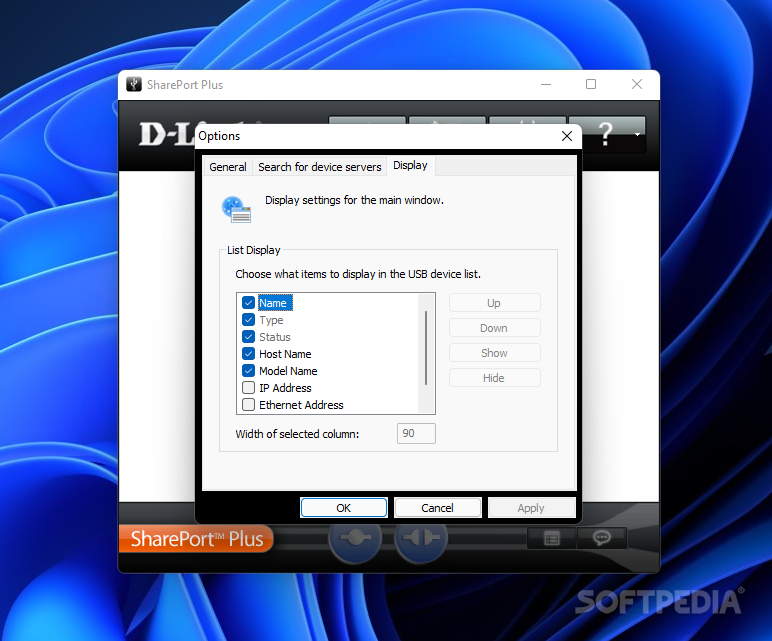Maximize the SharePort Plus window

tap(591, 84)
